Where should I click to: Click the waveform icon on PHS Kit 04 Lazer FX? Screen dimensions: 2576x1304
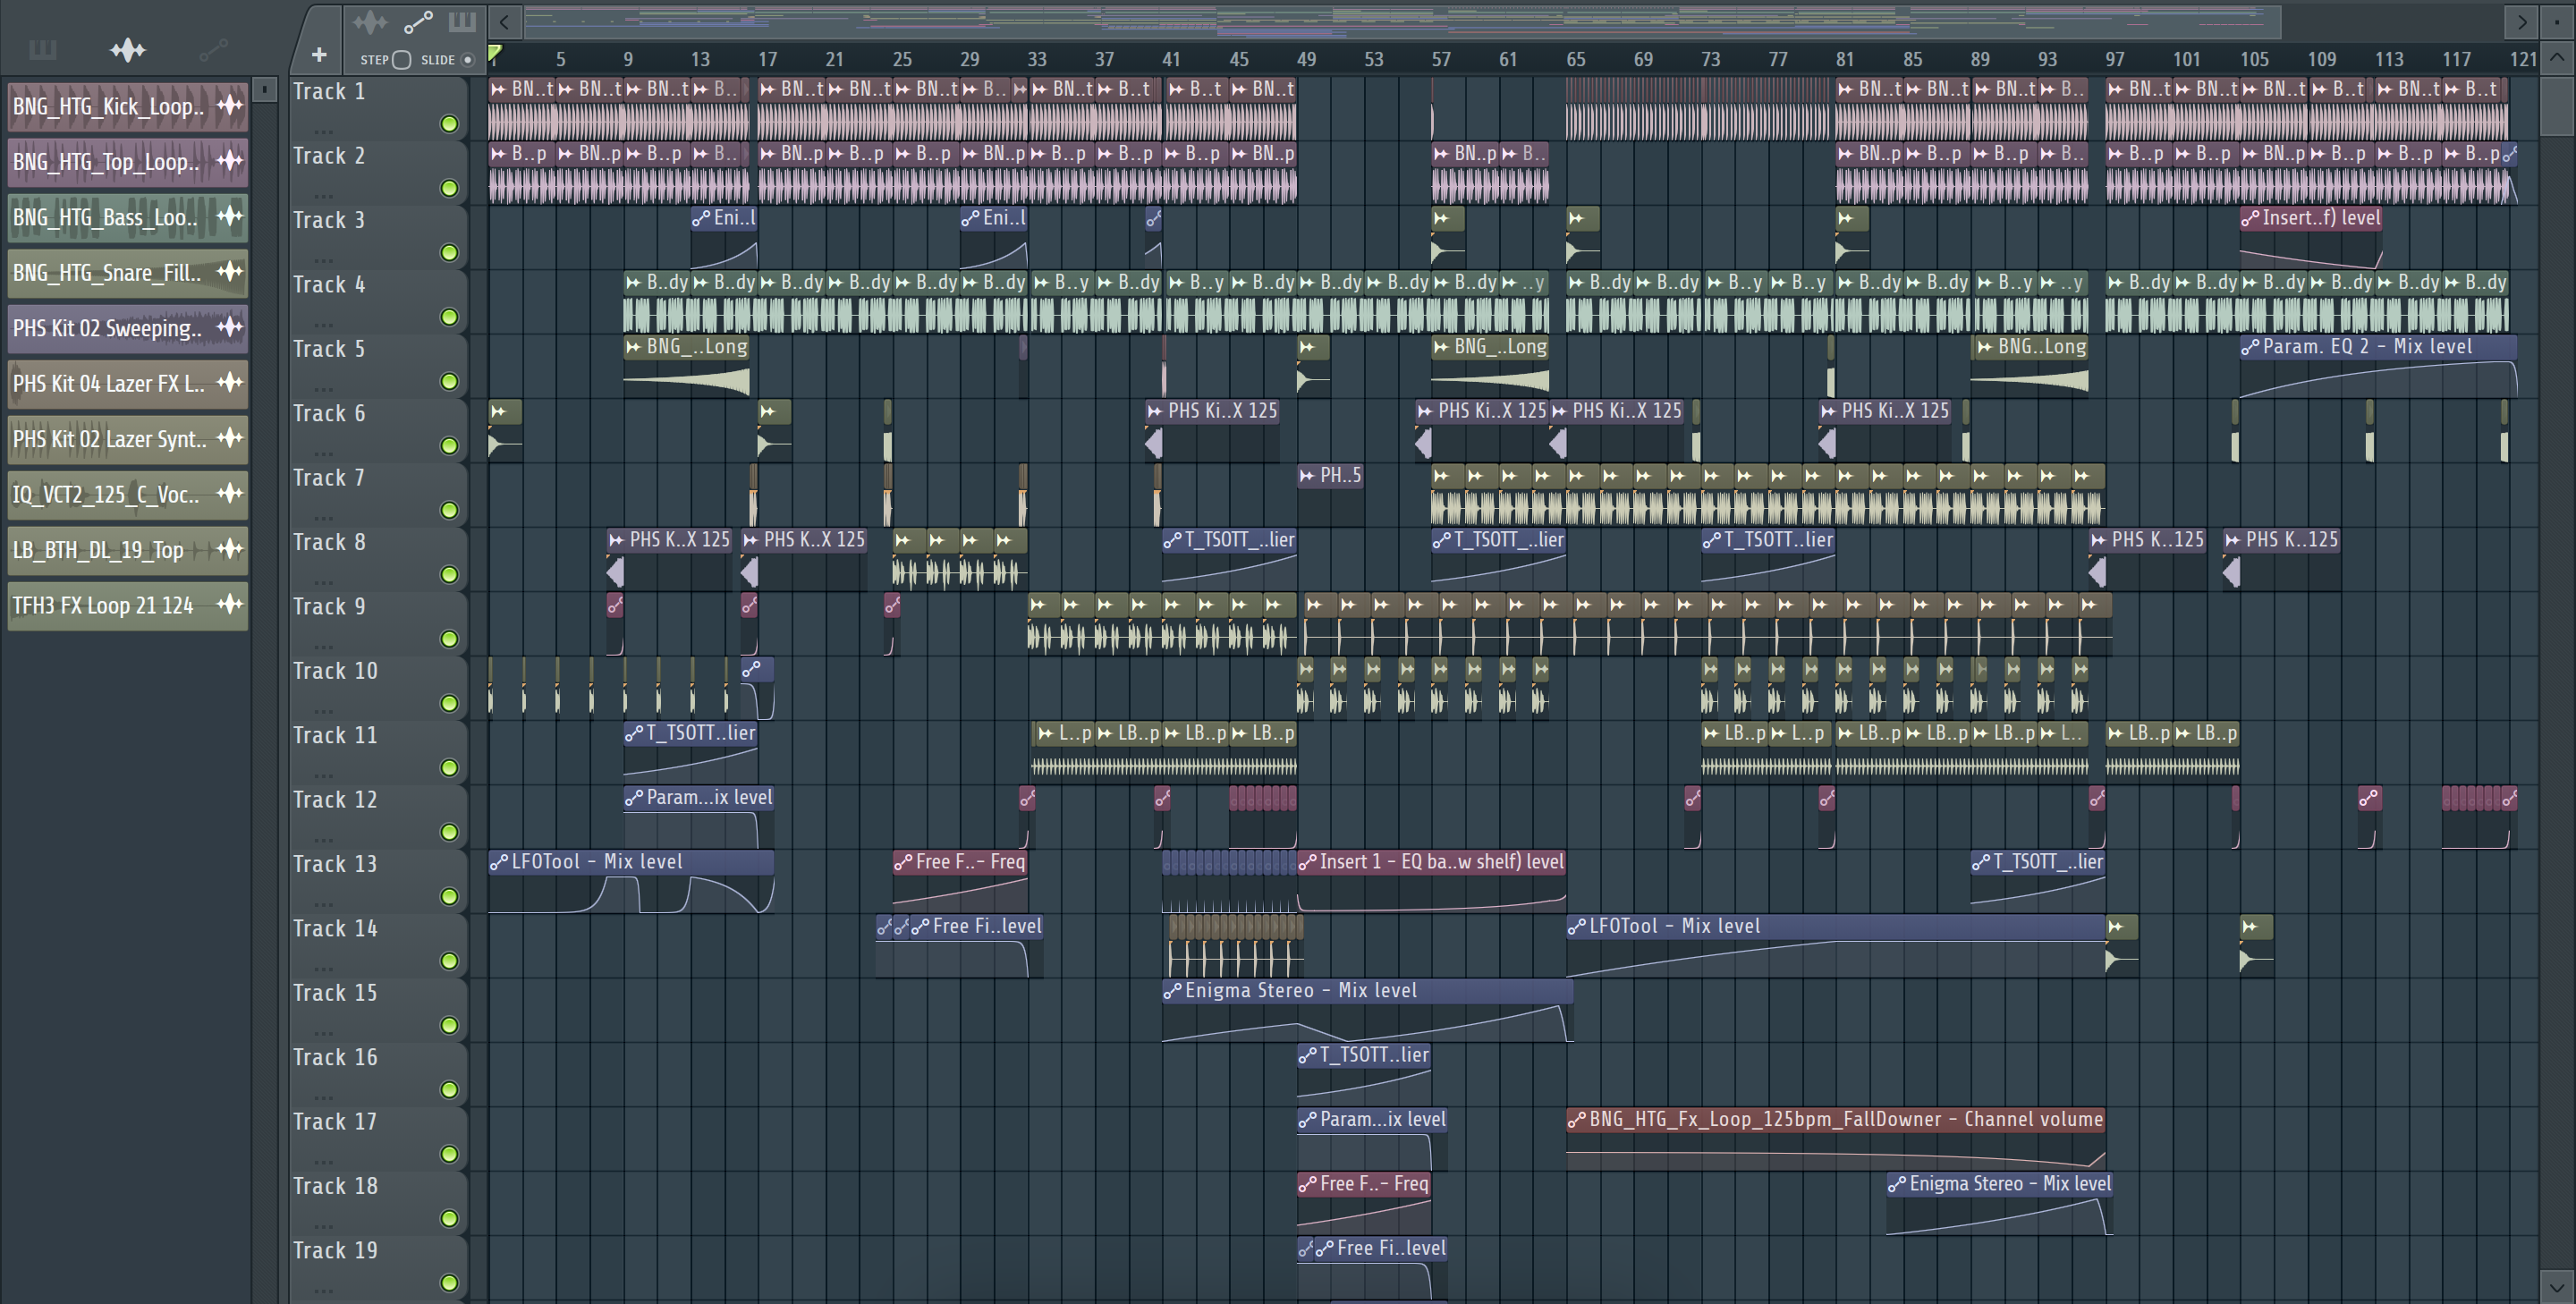point(230,382)
